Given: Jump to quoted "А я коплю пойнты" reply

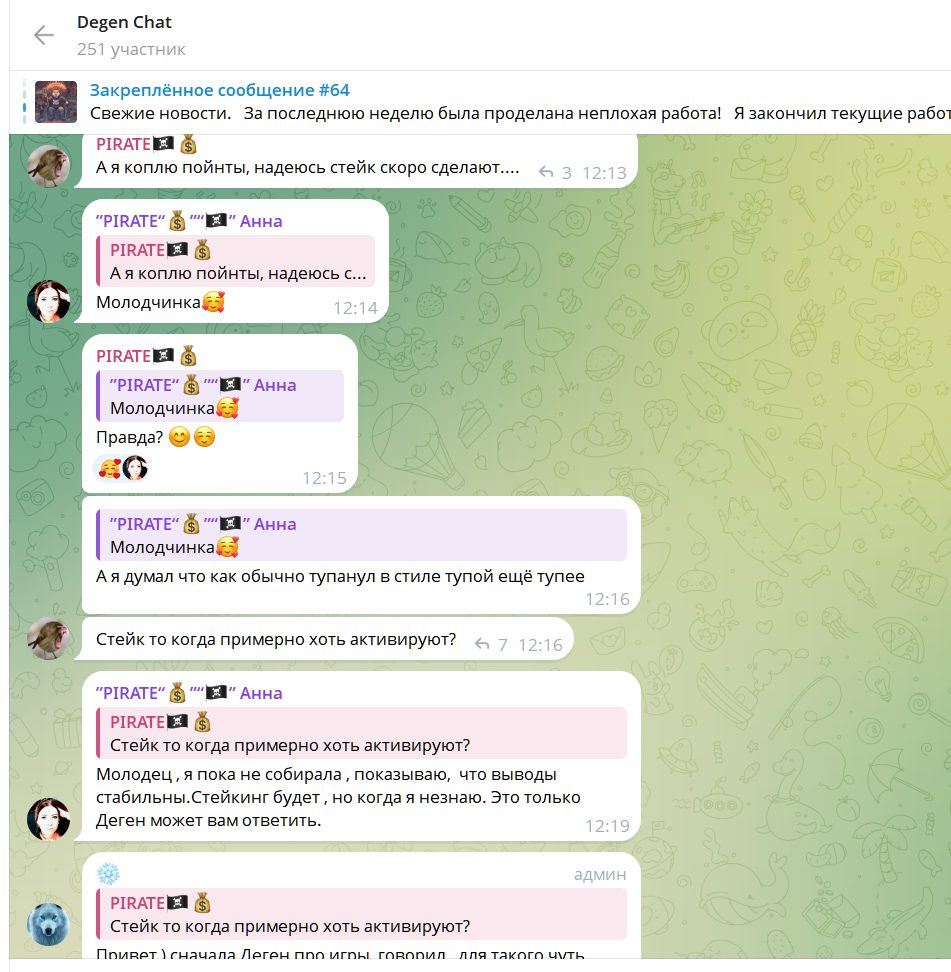Looking at the screenshot, I should click(236, 261).
